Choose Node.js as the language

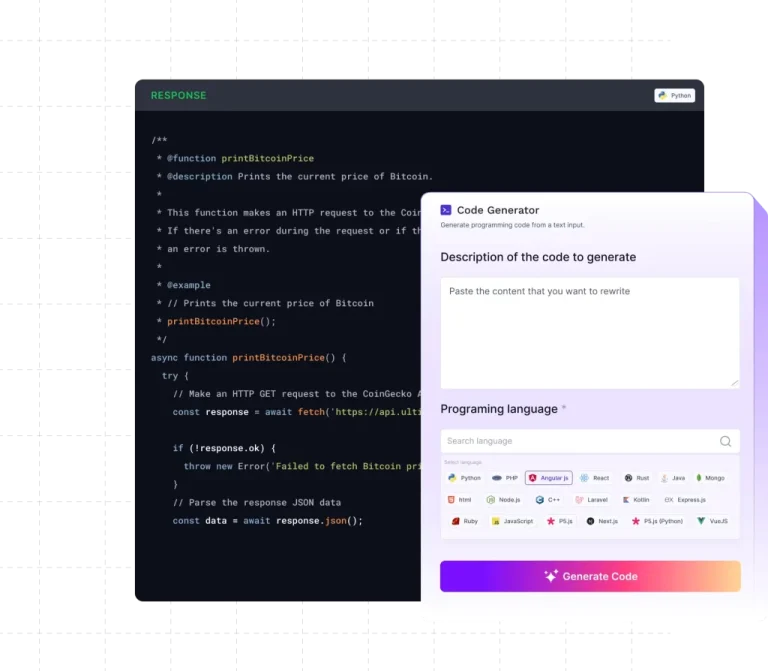click(503, 499)
